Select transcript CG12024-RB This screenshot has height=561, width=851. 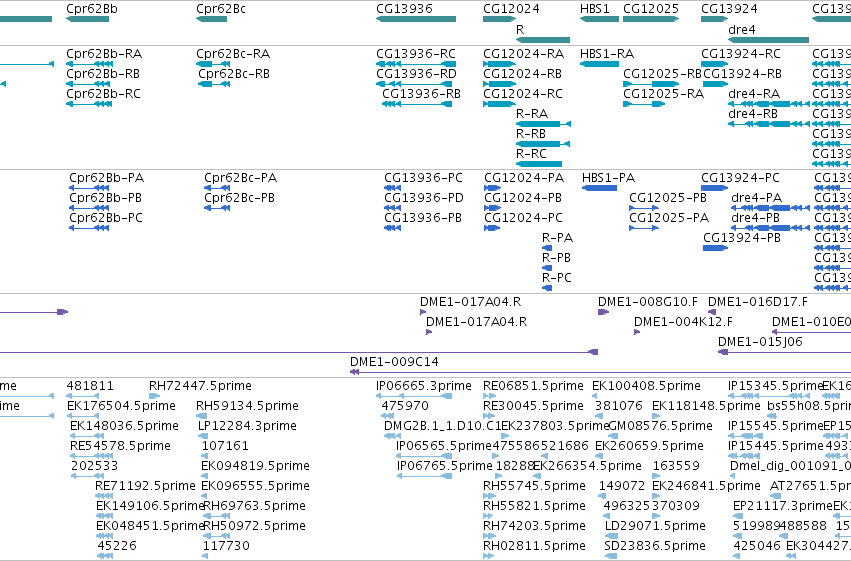coord(523,74)
